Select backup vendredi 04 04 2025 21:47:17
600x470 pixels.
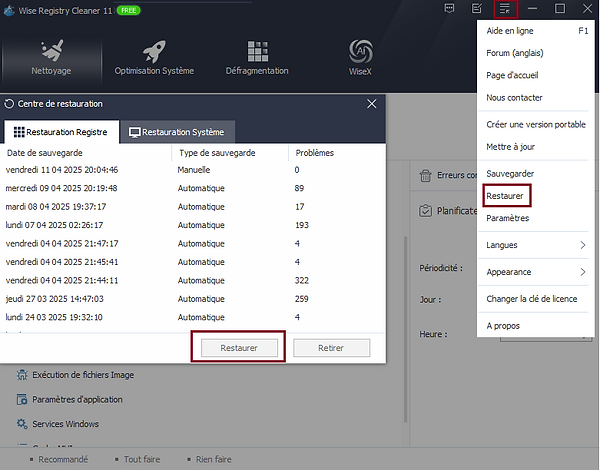tap(193, 243)
